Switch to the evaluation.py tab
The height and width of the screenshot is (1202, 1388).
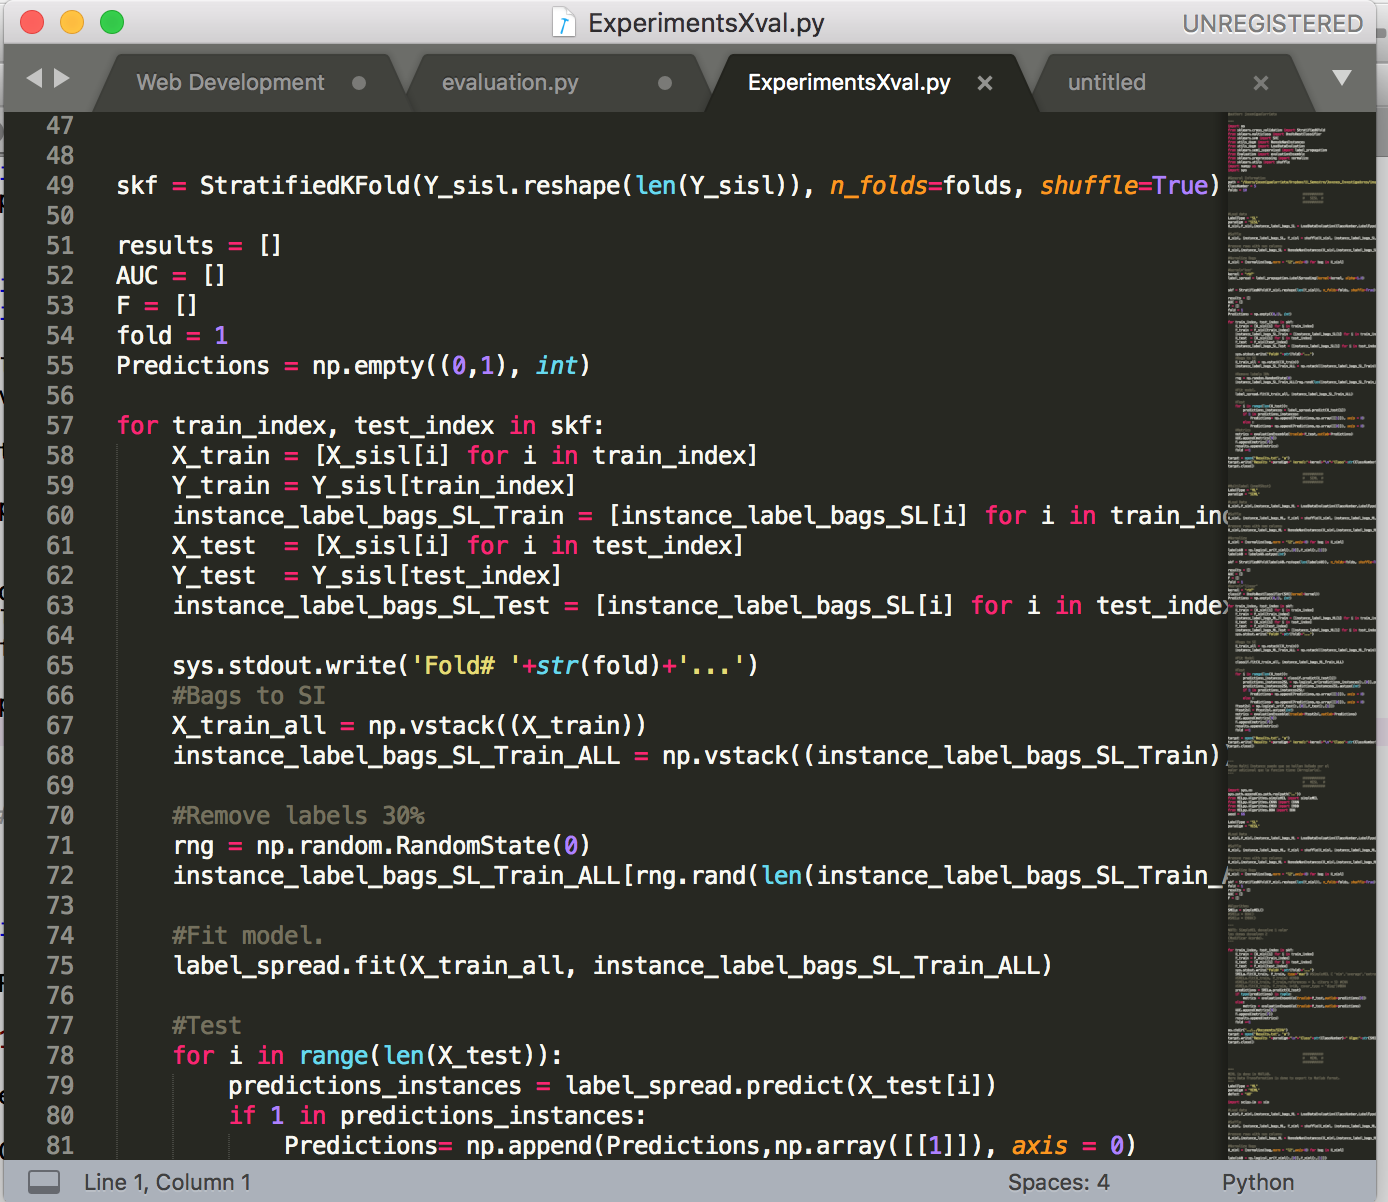coord(511,83)
